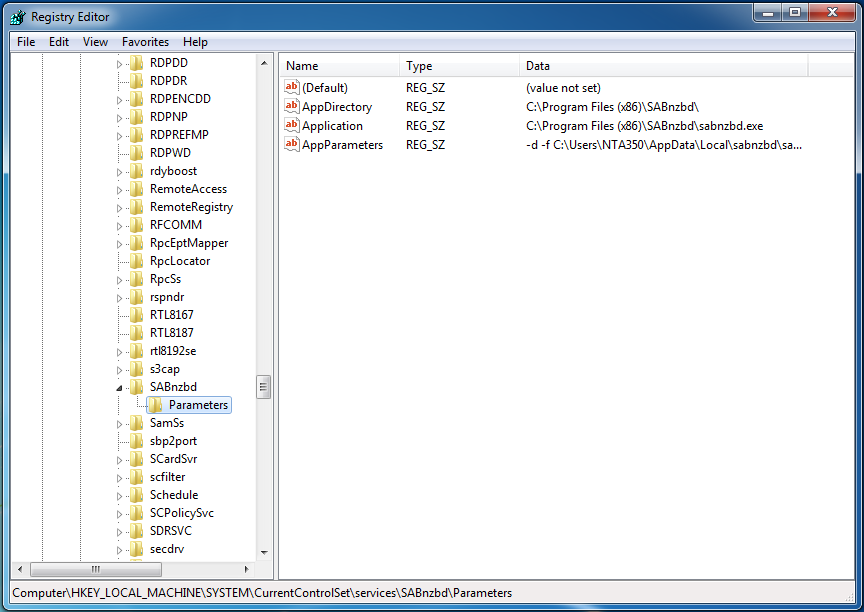The width and height of the screenshot is (864, 612).
Task: Click the SDRSVC folder icon
Action: point(137,531)
